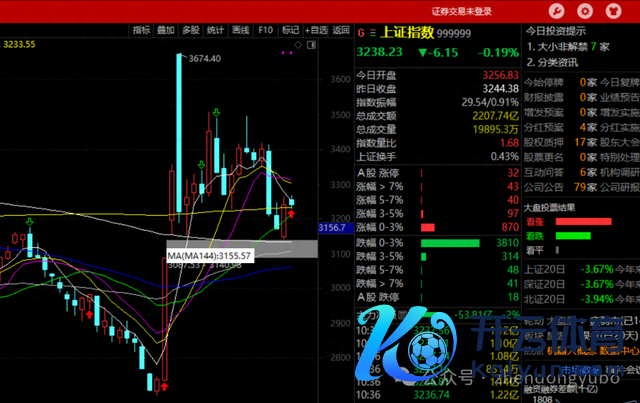Open F10 company info button
The image size is (640, 403).
(x=266, y=31)
